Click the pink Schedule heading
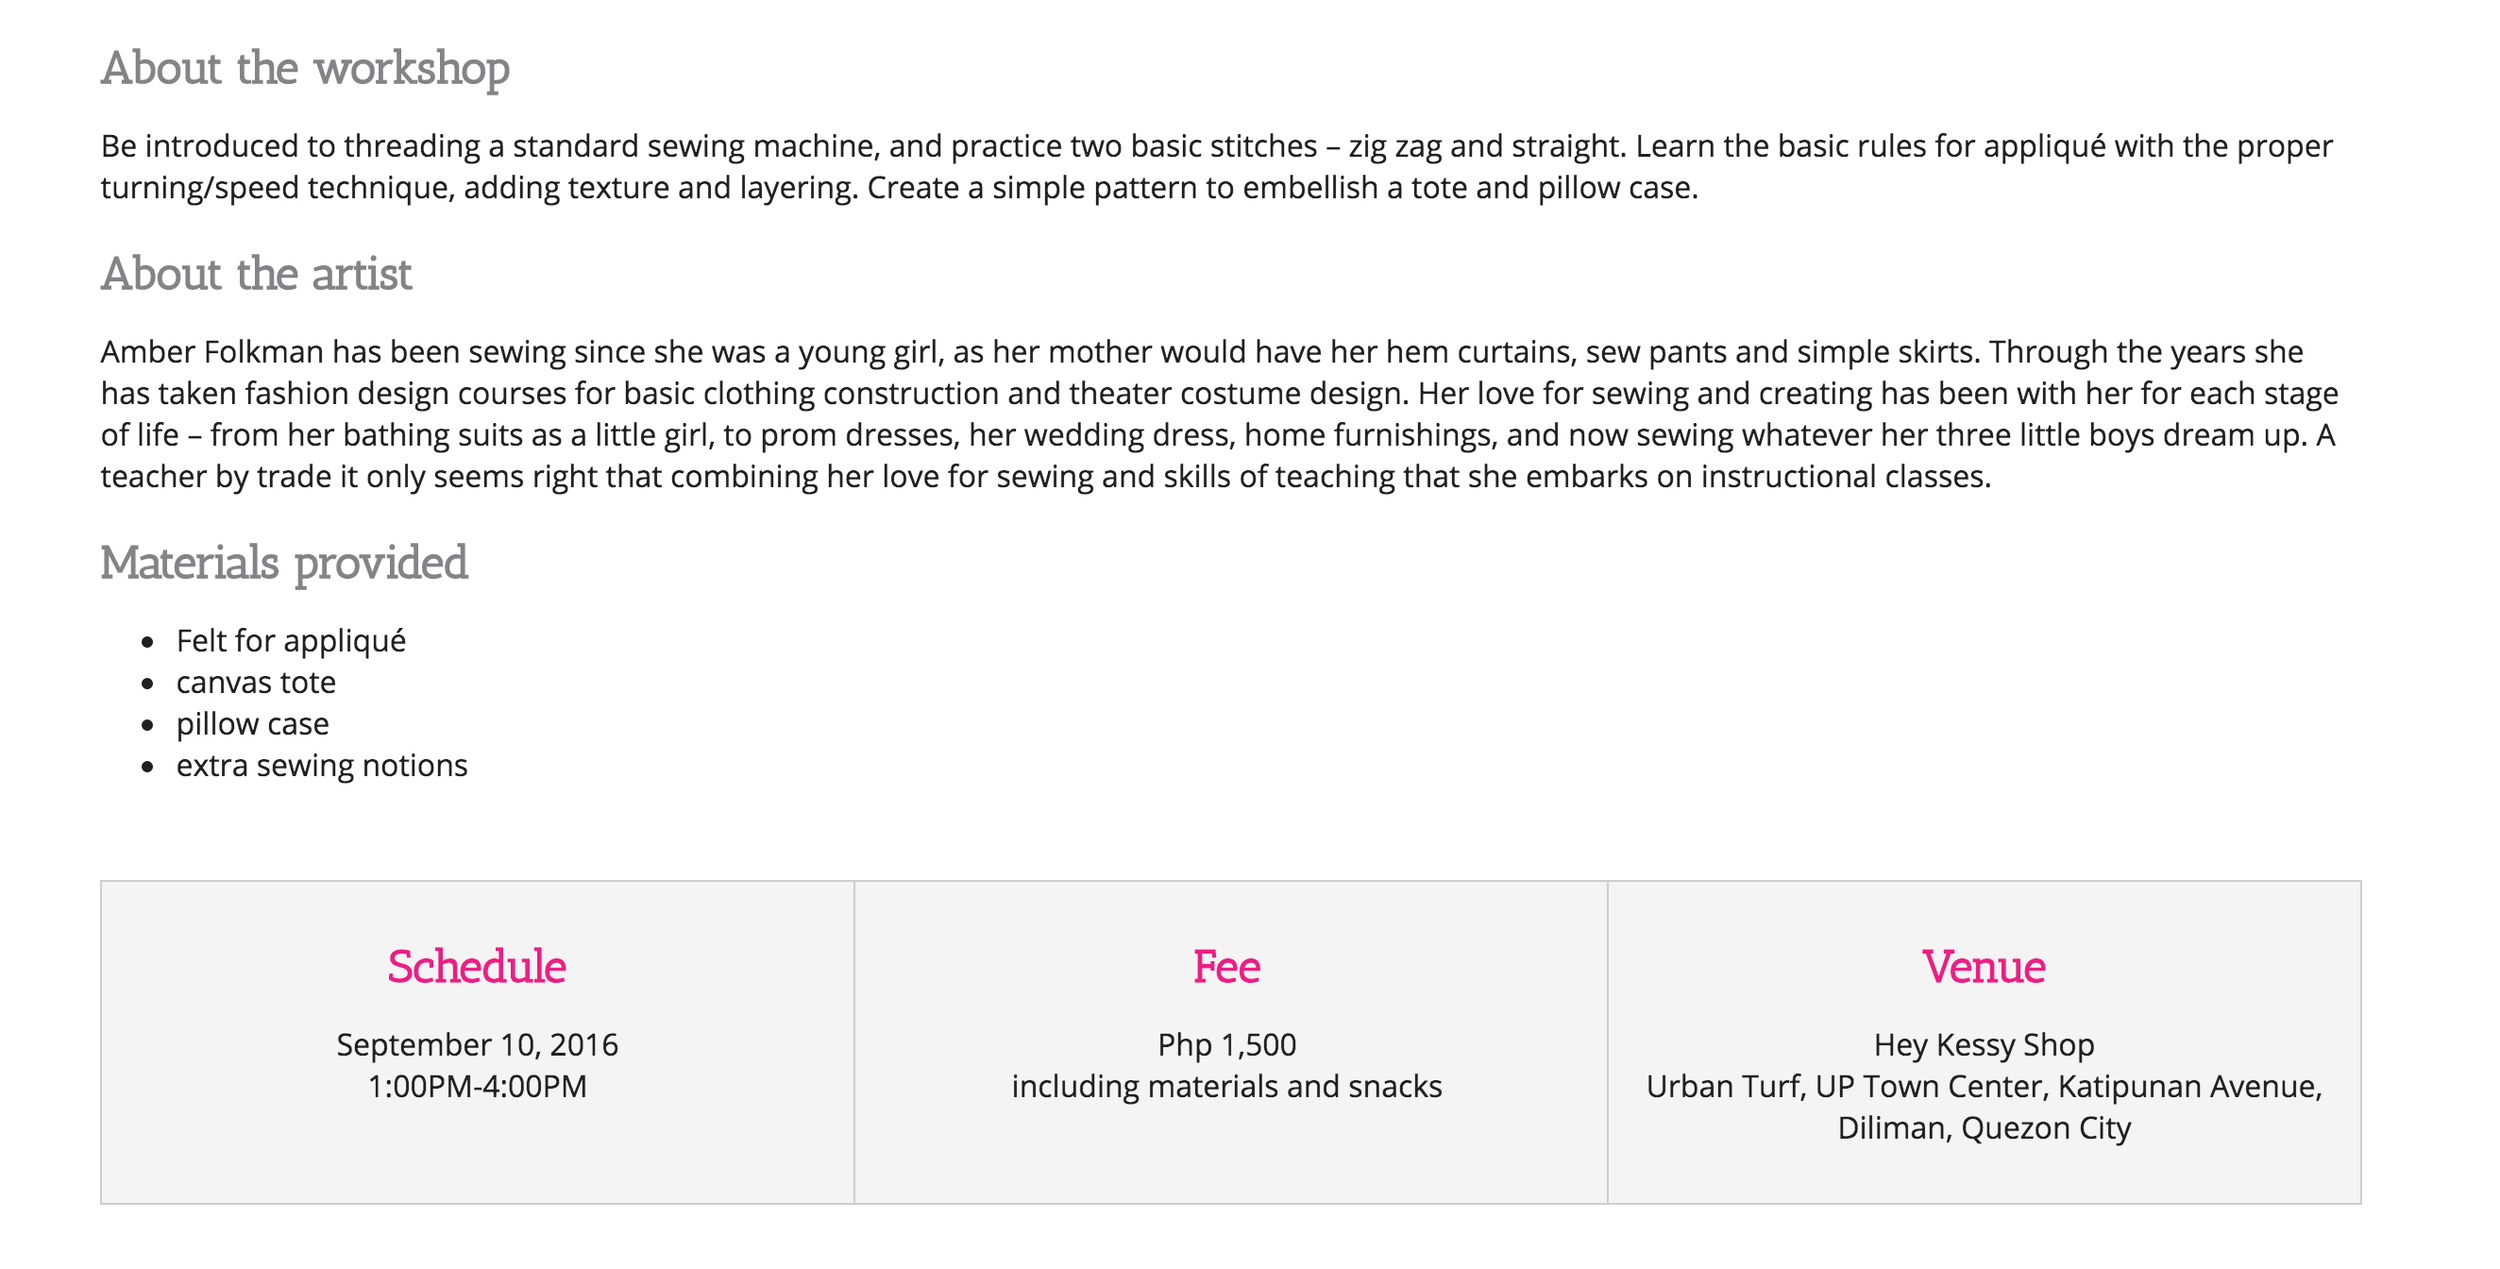Screen dimensions: 2500x1269 click(477, 967)
